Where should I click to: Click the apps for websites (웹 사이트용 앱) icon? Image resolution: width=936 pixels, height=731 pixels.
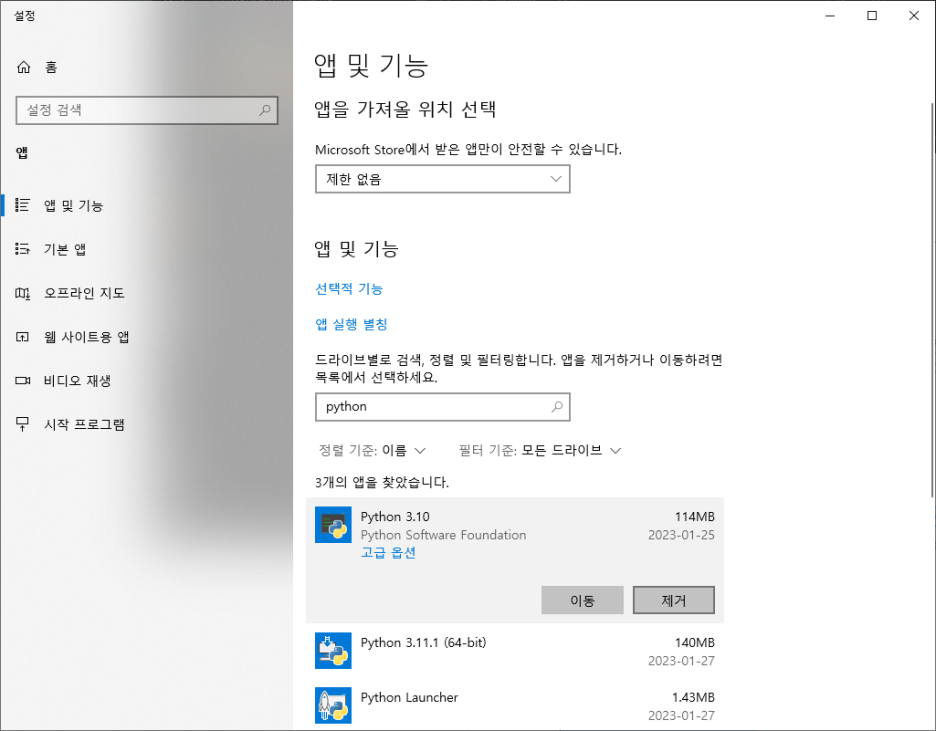click(22, 337)
